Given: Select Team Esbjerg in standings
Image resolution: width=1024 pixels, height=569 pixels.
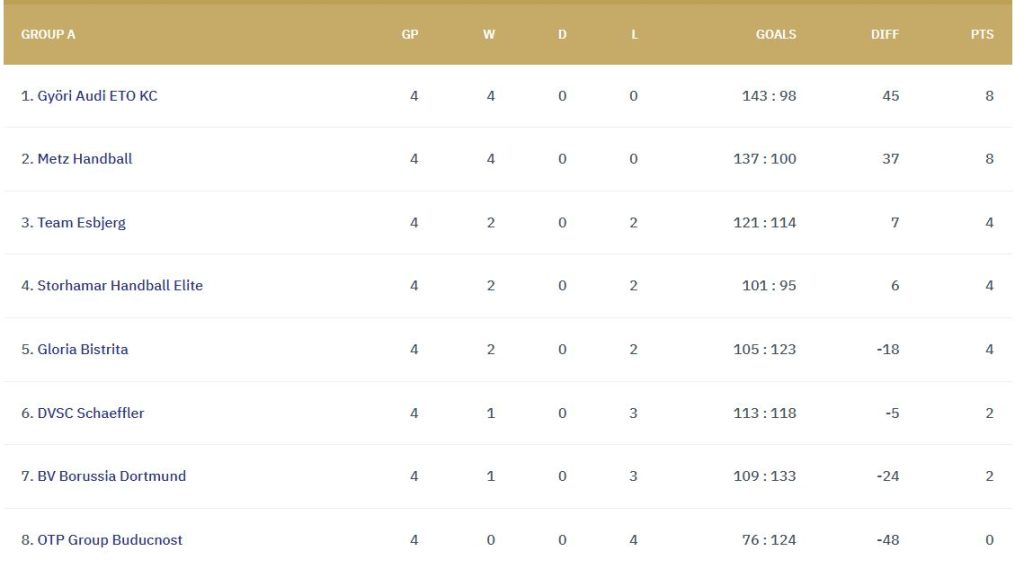Looking at the screenshot, I should click(81, 223).
